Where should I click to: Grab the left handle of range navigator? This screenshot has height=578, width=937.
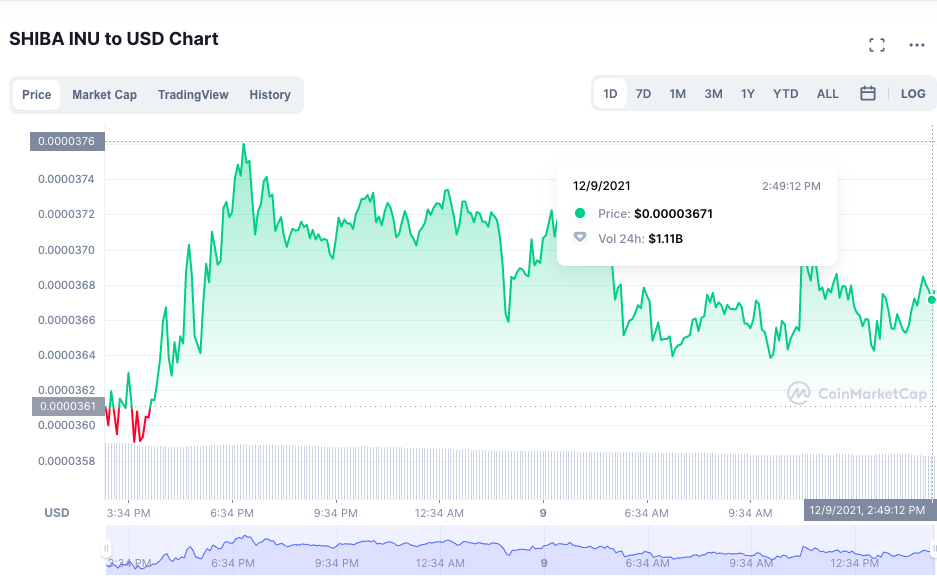click(x=106, y=548)
